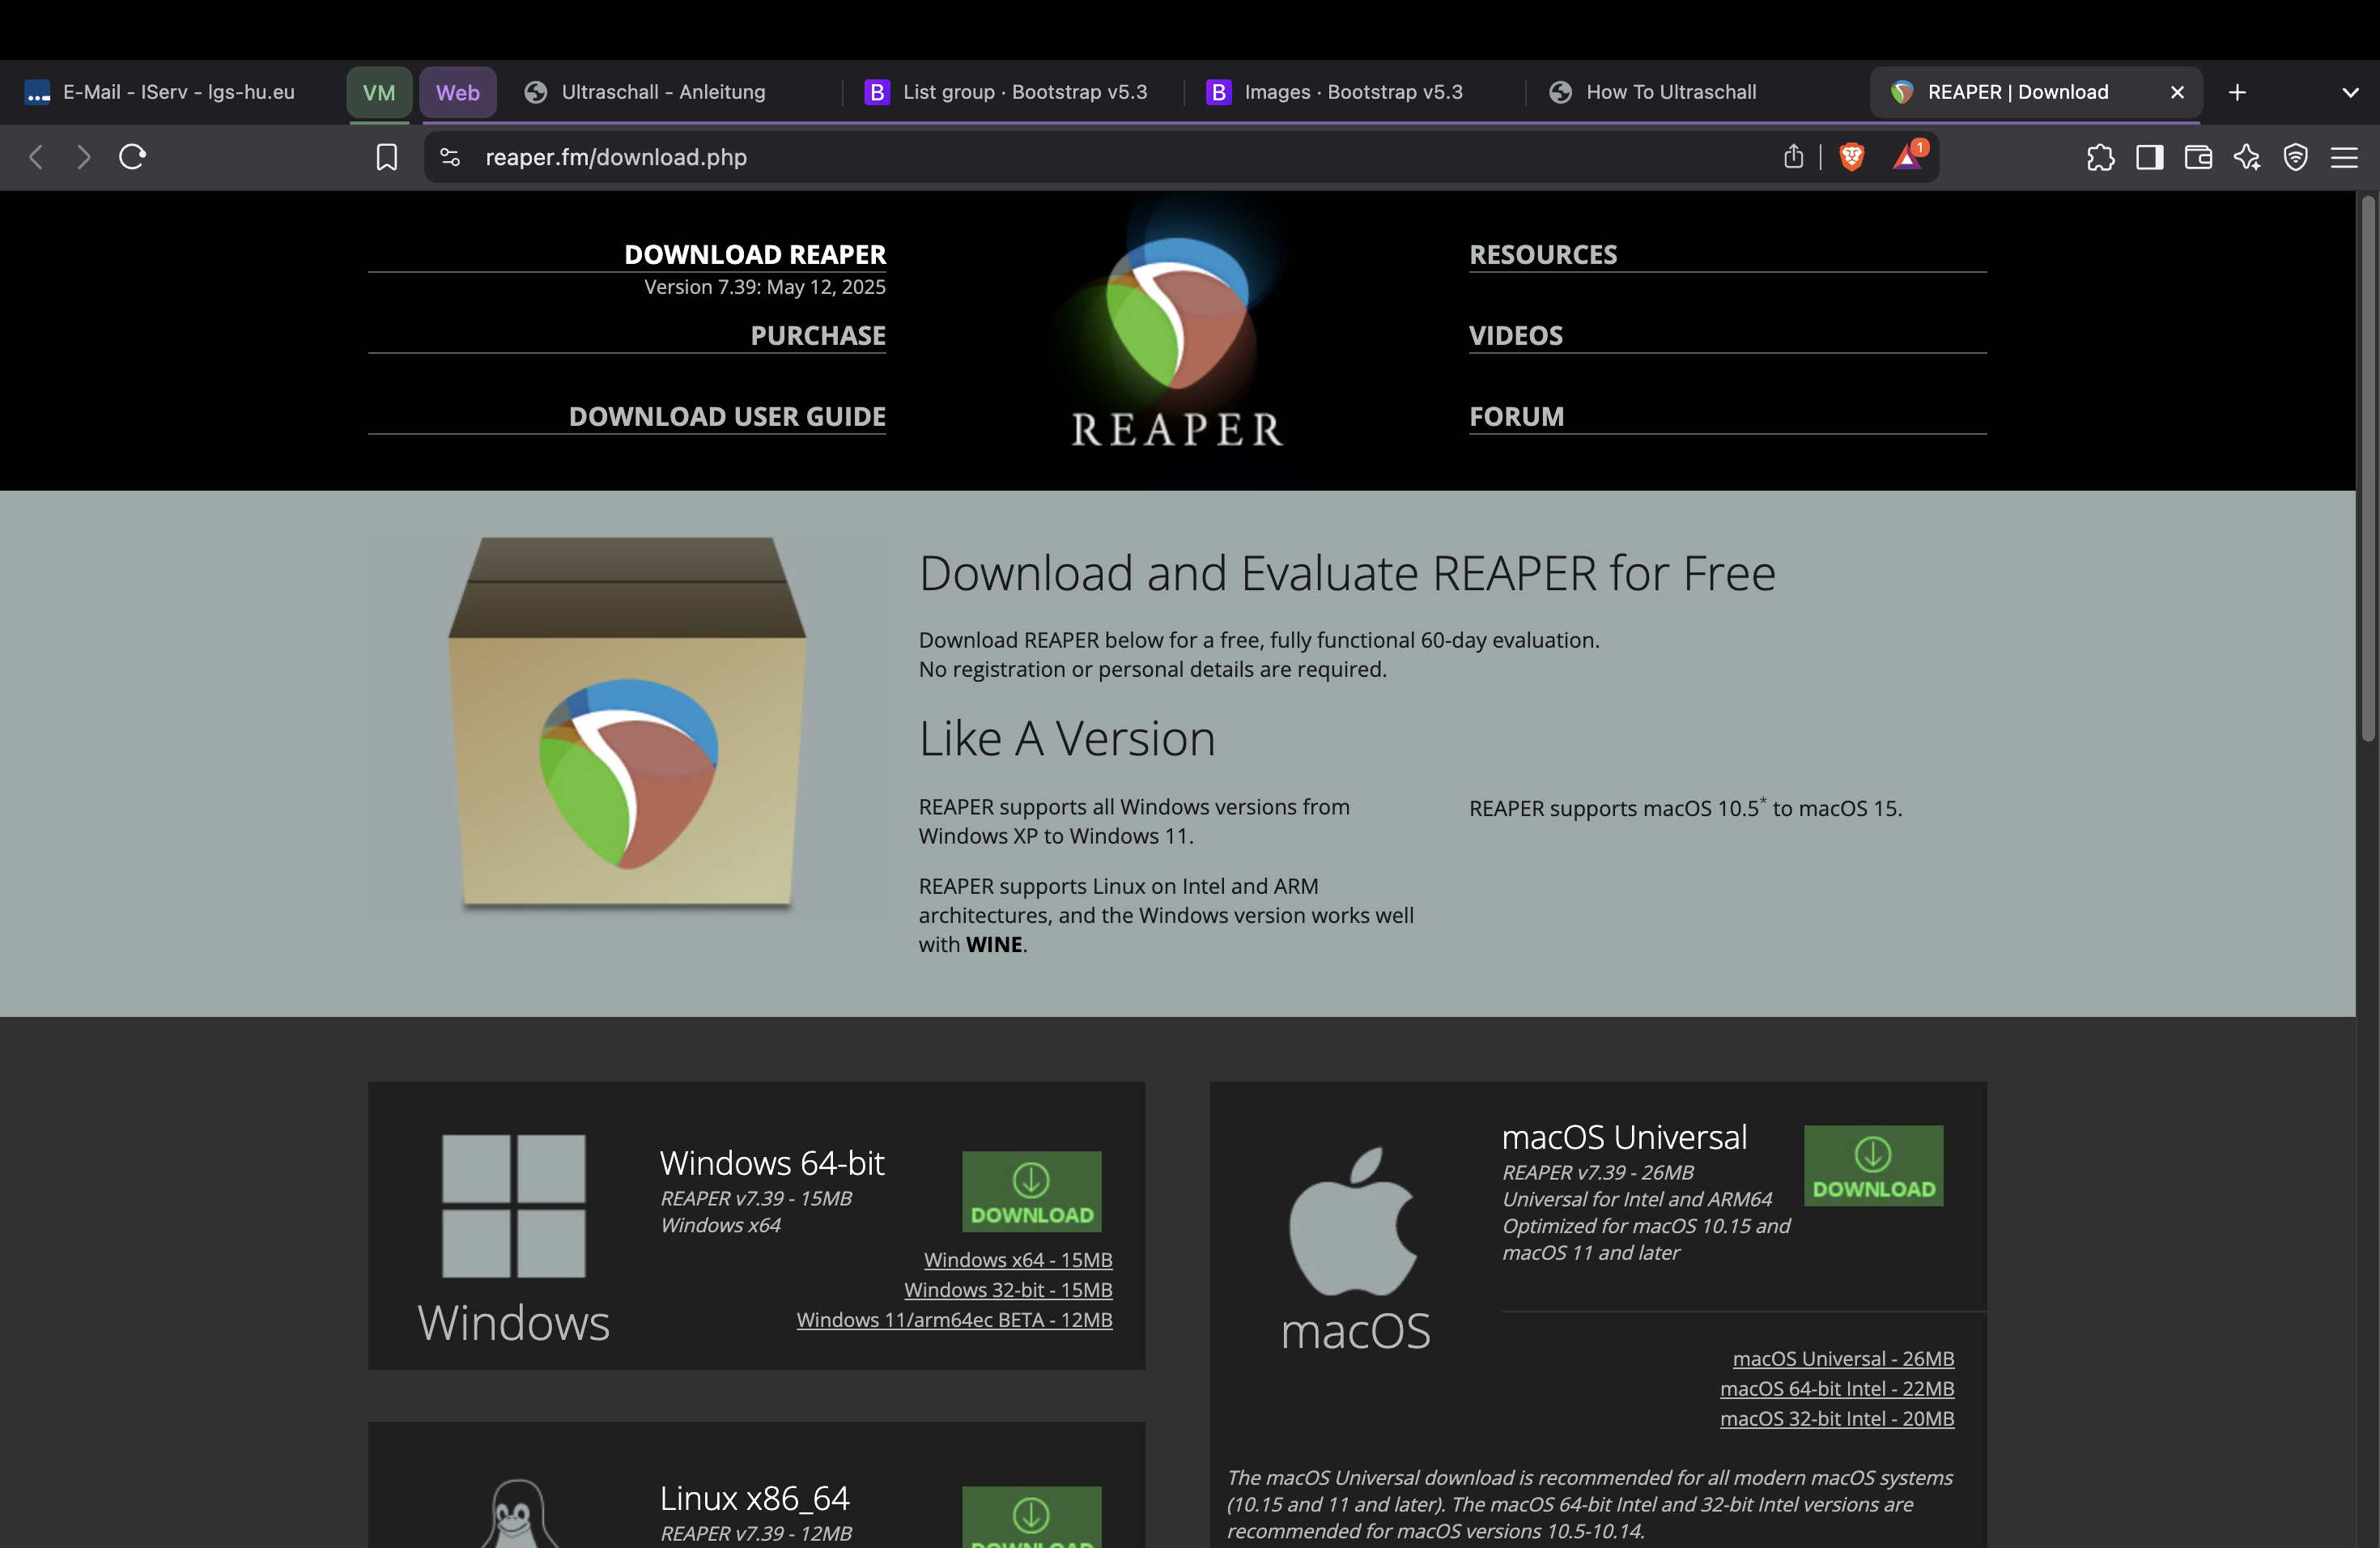Open the RESOURCES nav link
2380x1548 pixels.
(1543, 254)
